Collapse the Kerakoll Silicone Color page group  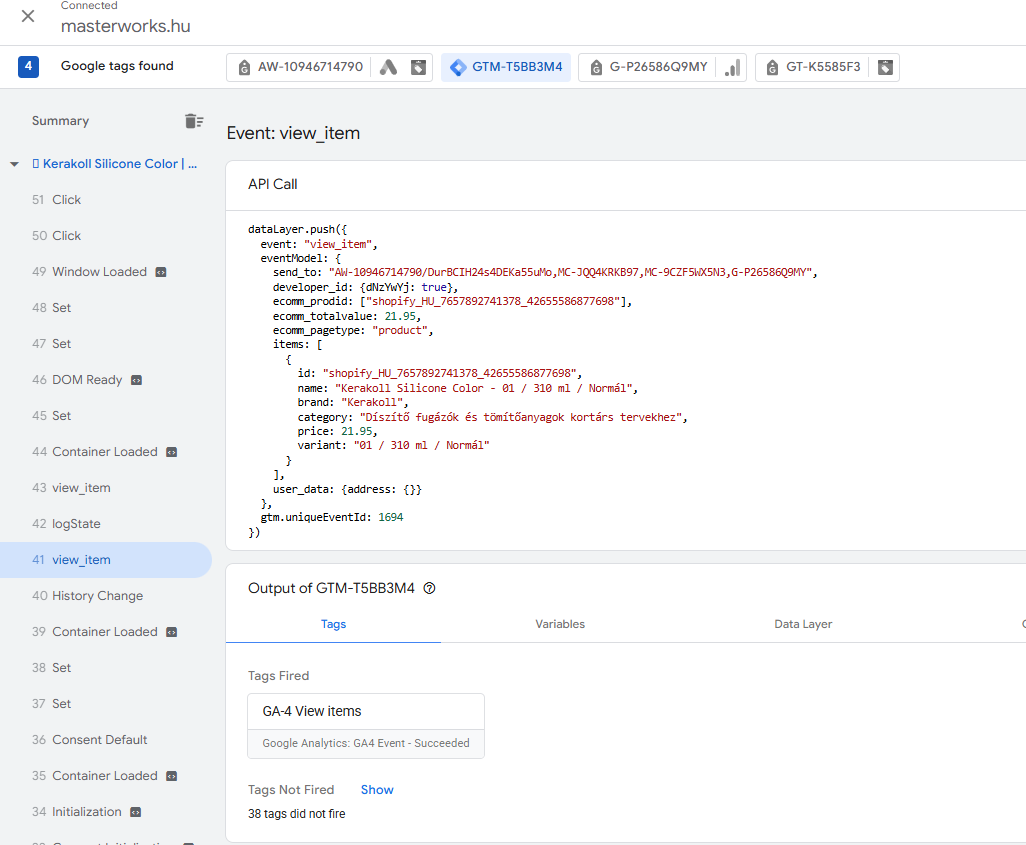[14, 164]
